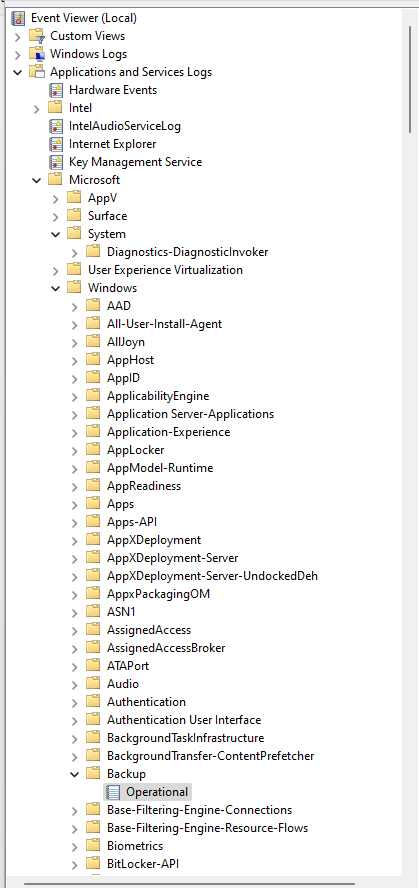Click the Applications and Services Logs icon
The height and width of the screenshot is (888, 419).
click(37, 72)
